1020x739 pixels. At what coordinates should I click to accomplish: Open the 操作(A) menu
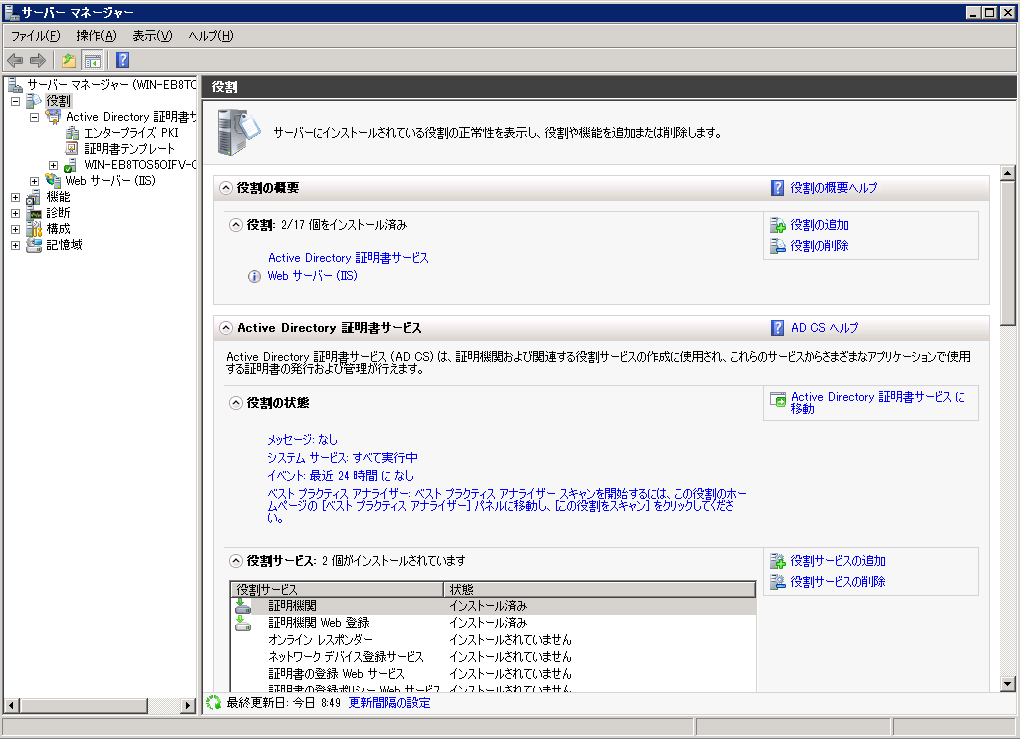click(x=96, y=36)
